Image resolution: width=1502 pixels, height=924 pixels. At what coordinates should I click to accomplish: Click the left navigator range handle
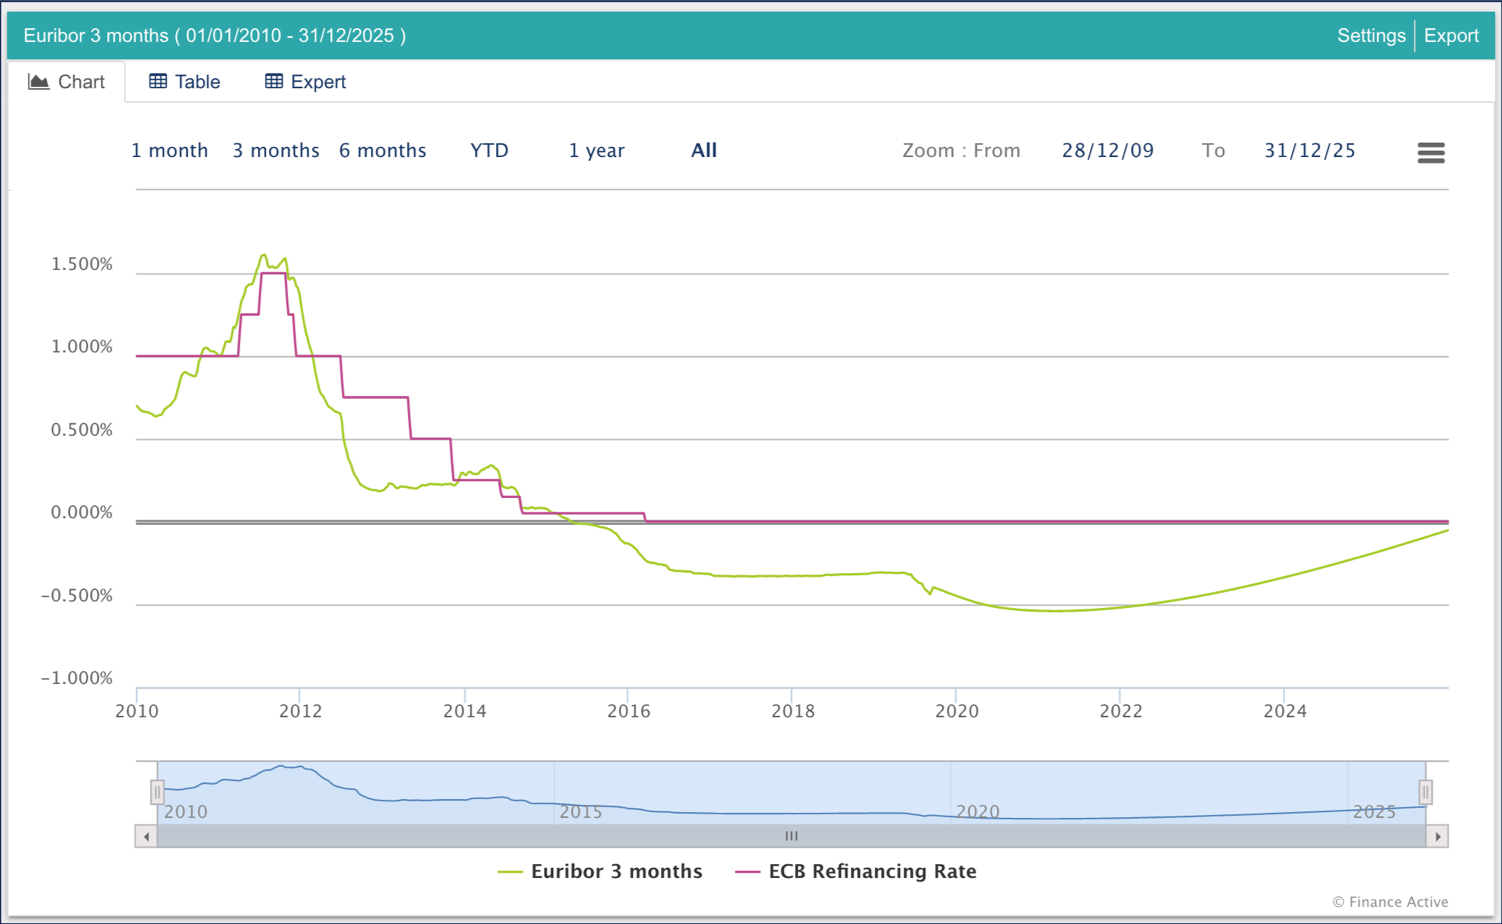click(157, 792)
